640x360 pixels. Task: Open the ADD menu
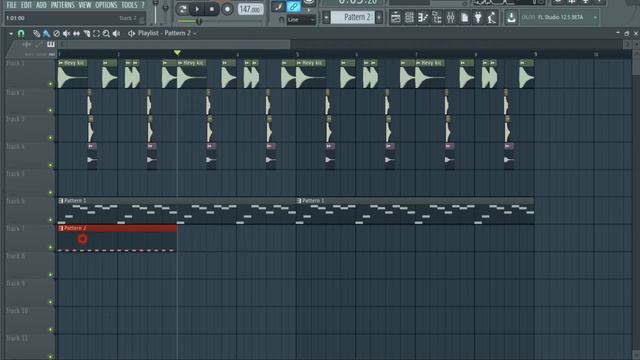pyautogui.click(x=41, y=5)
